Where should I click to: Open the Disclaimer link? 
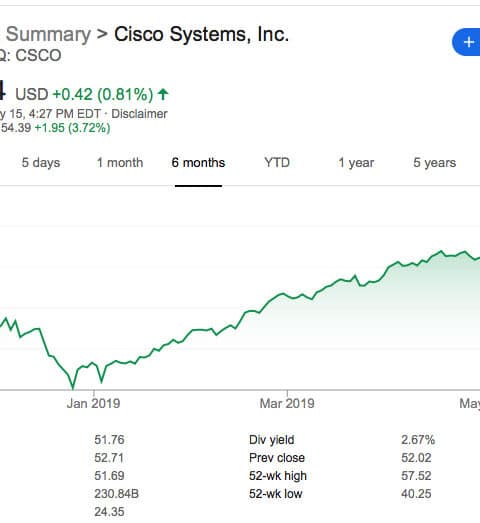tap(139, 114)
